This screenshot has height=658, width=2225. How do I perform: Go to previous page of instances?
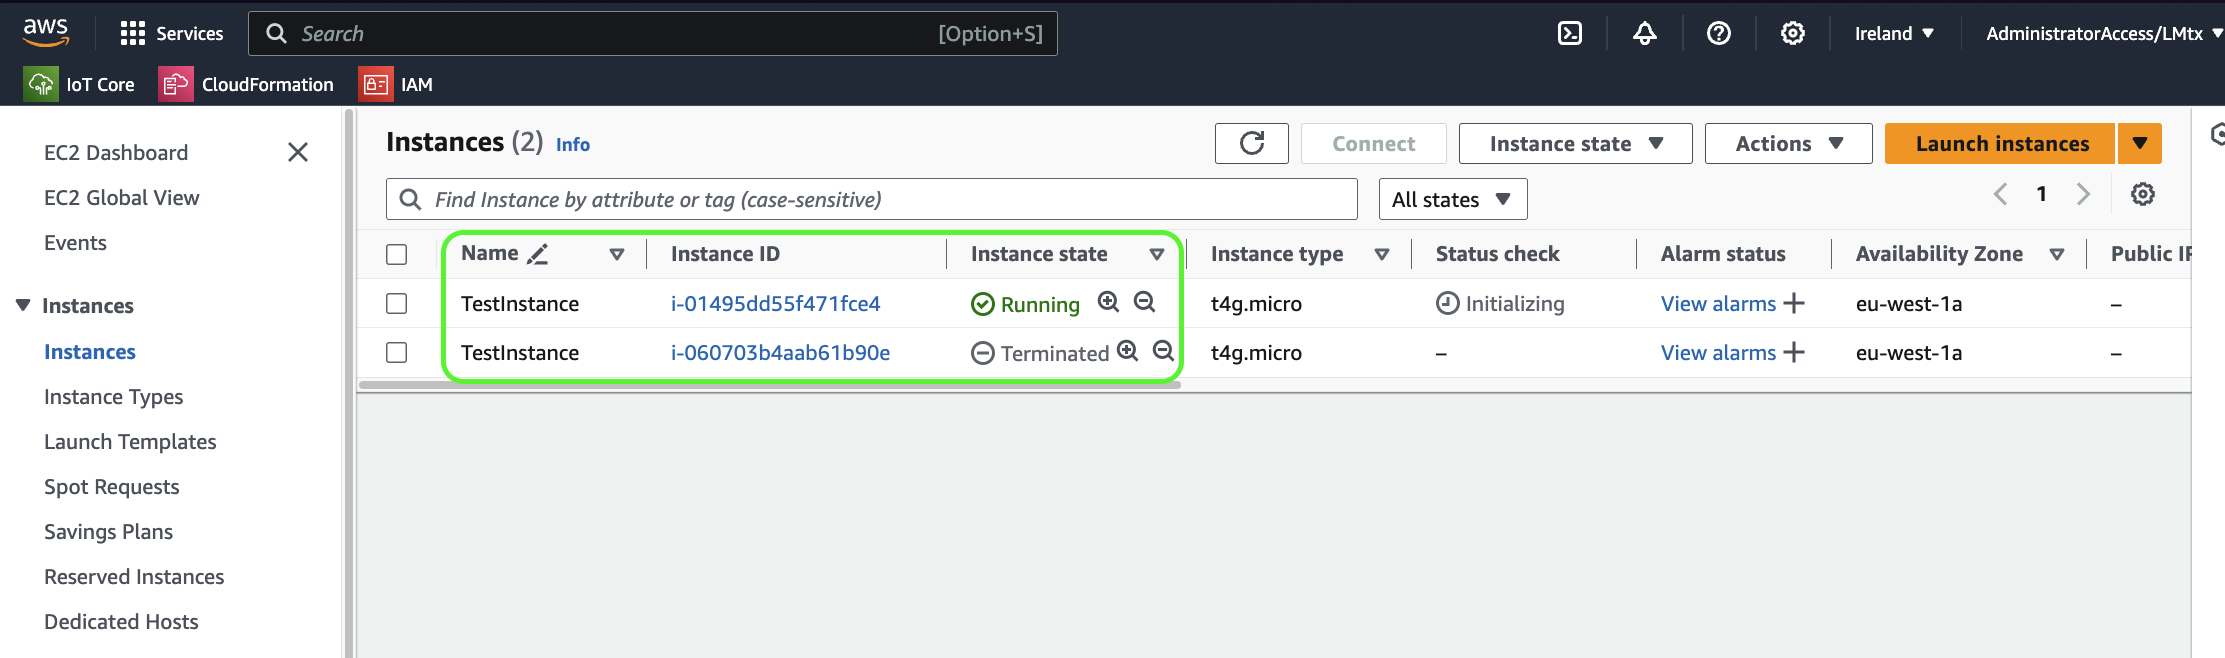pyautogui.click(x=2001, y=194)
